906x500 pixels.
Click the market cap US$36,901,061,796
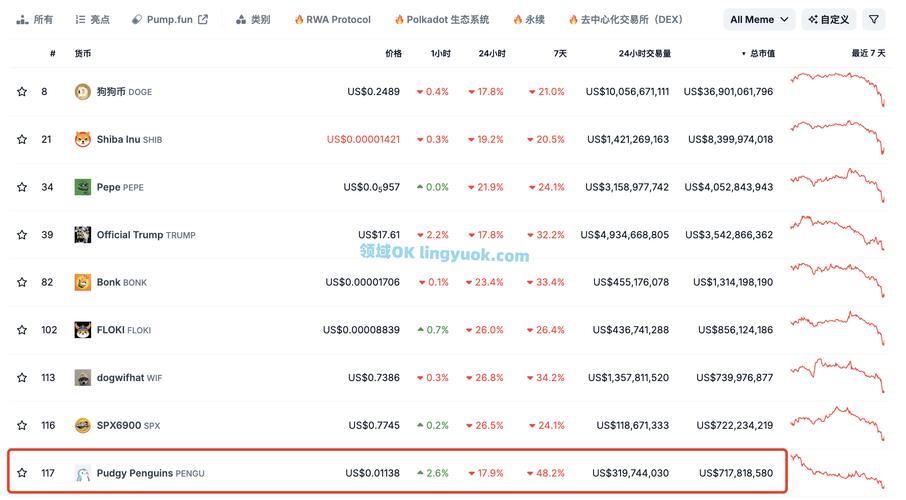point(728,91)
